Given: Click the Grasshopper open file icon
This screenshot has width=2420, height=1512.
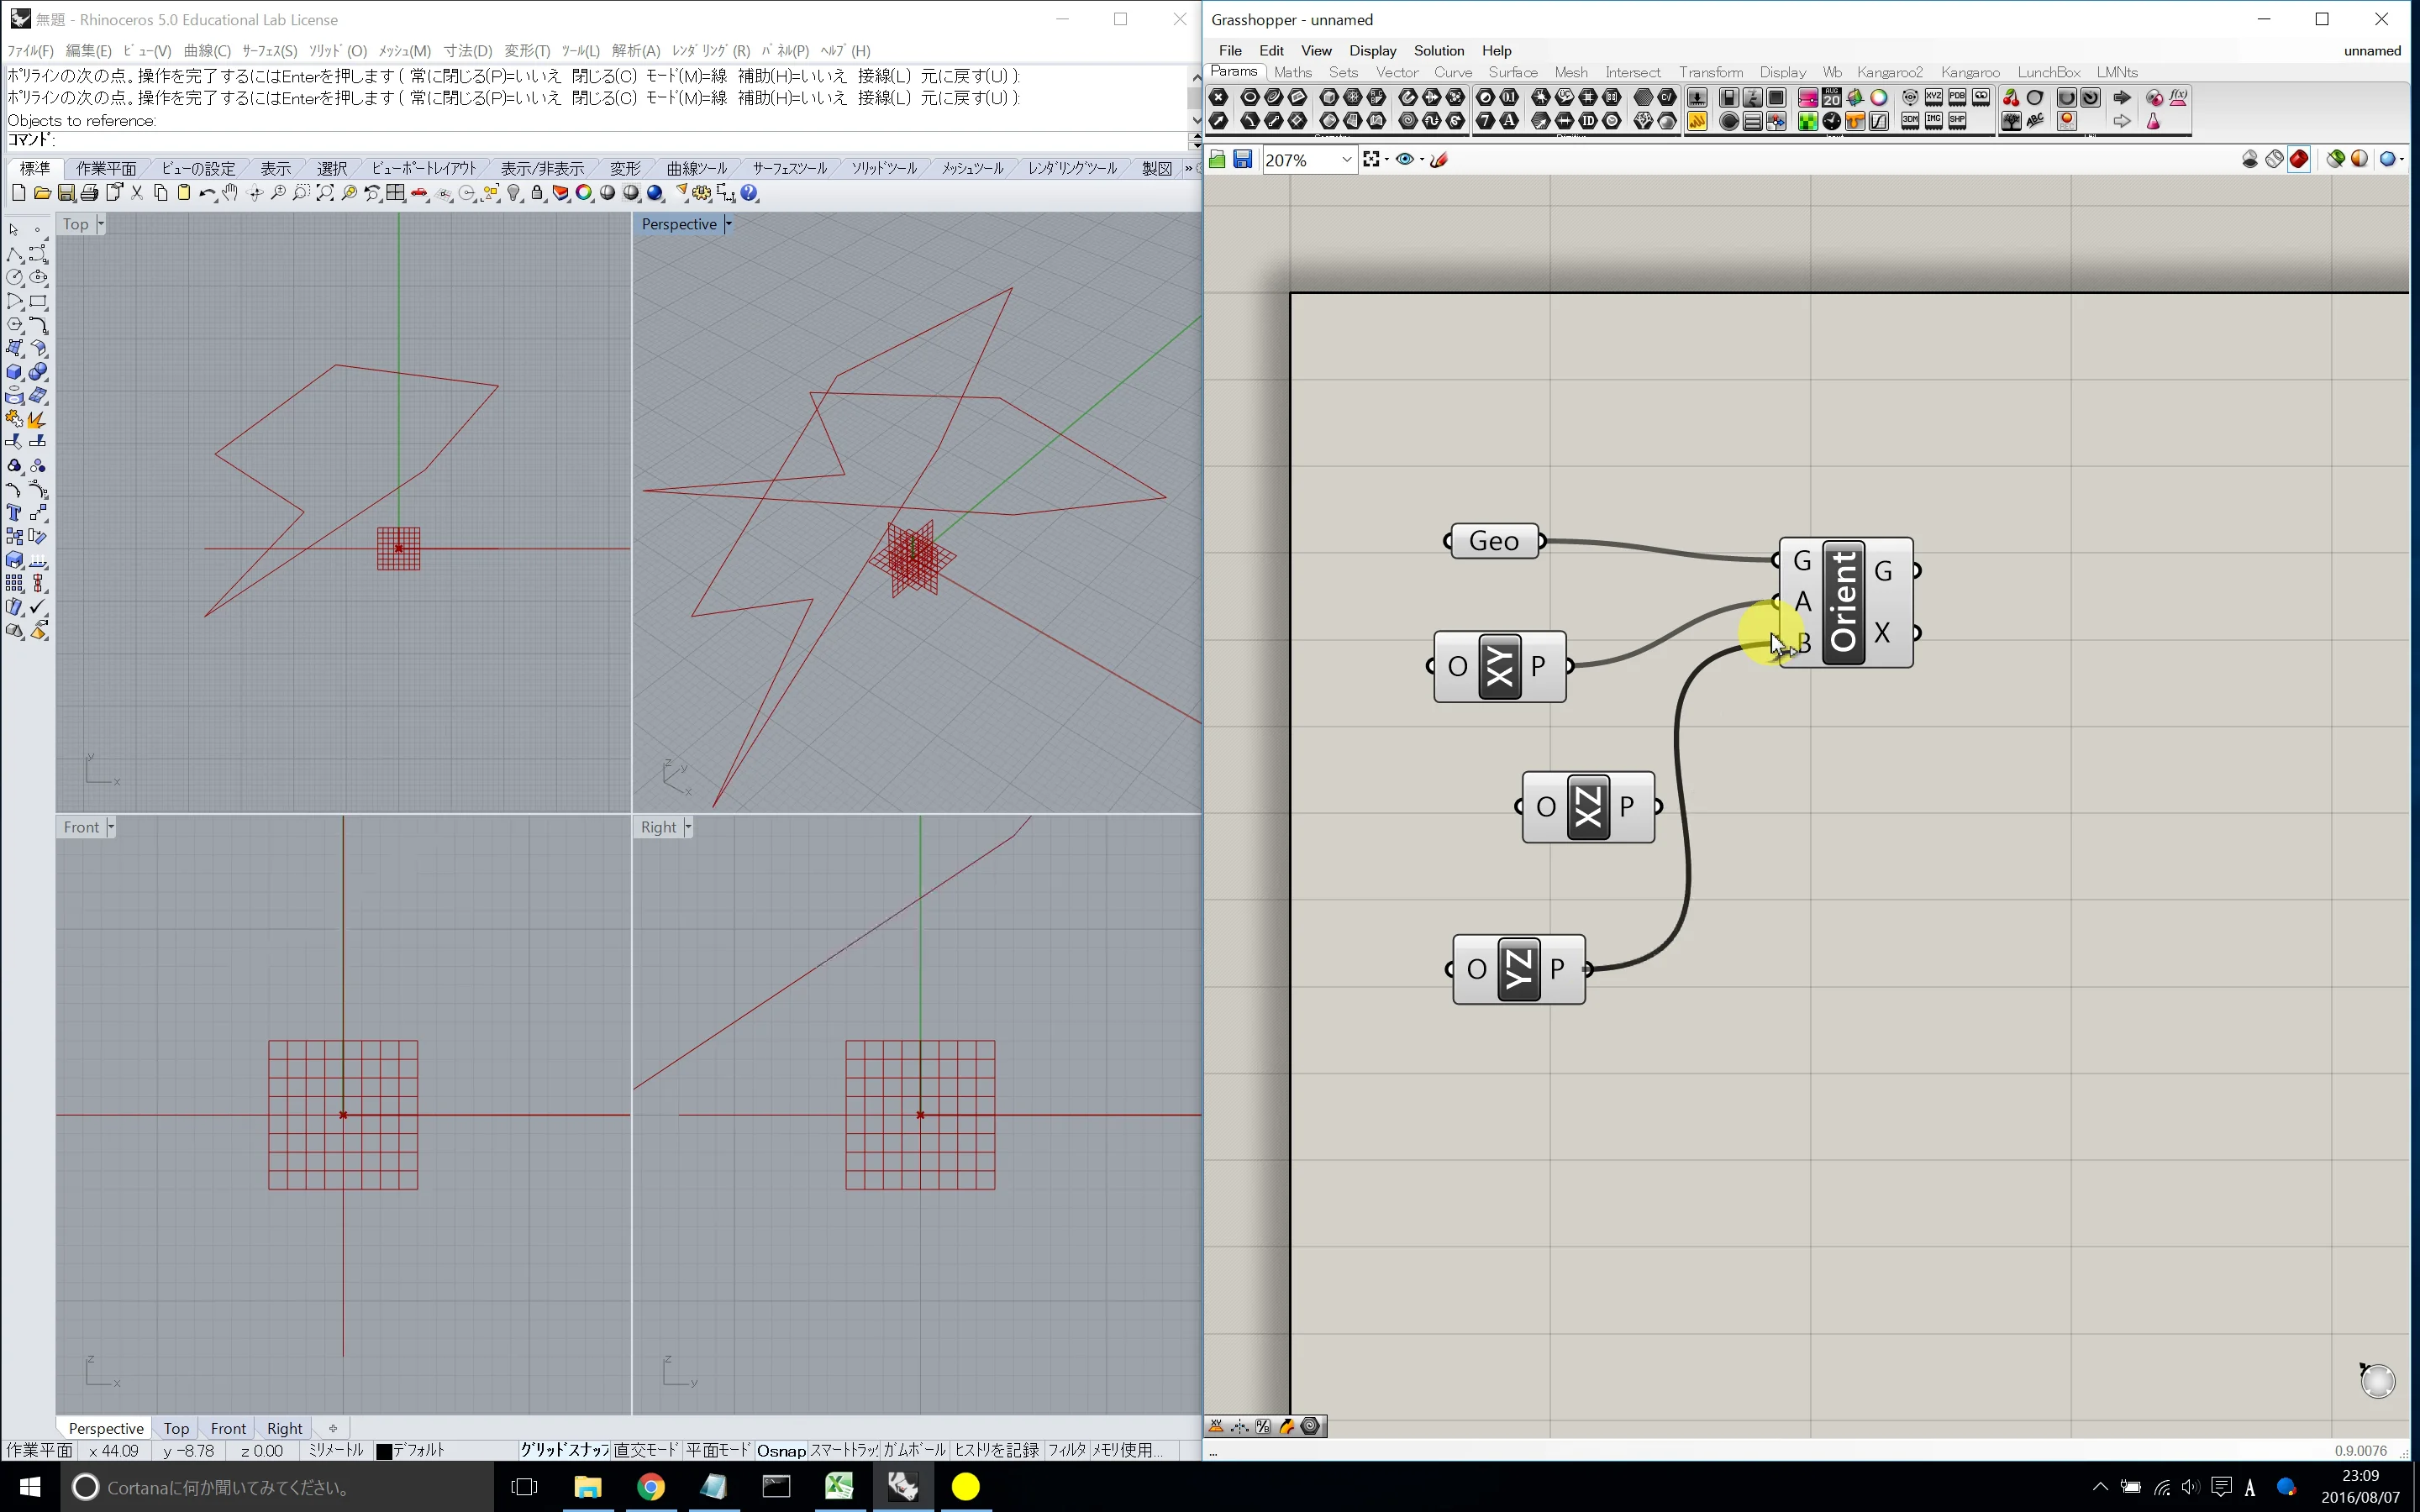Looking at the screenshot, I should [1217, 160].
